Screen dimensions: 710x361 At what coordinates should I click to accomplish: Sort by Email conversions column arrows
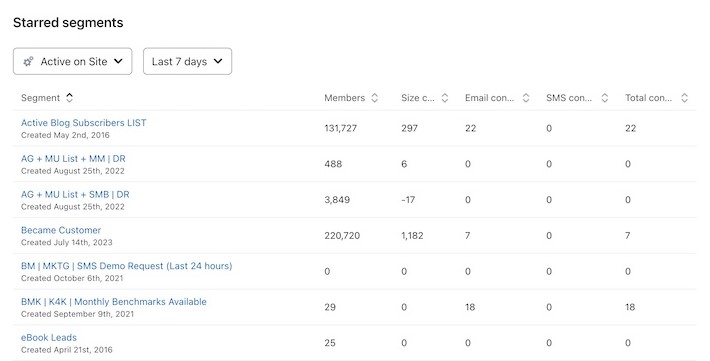[526, 97]
